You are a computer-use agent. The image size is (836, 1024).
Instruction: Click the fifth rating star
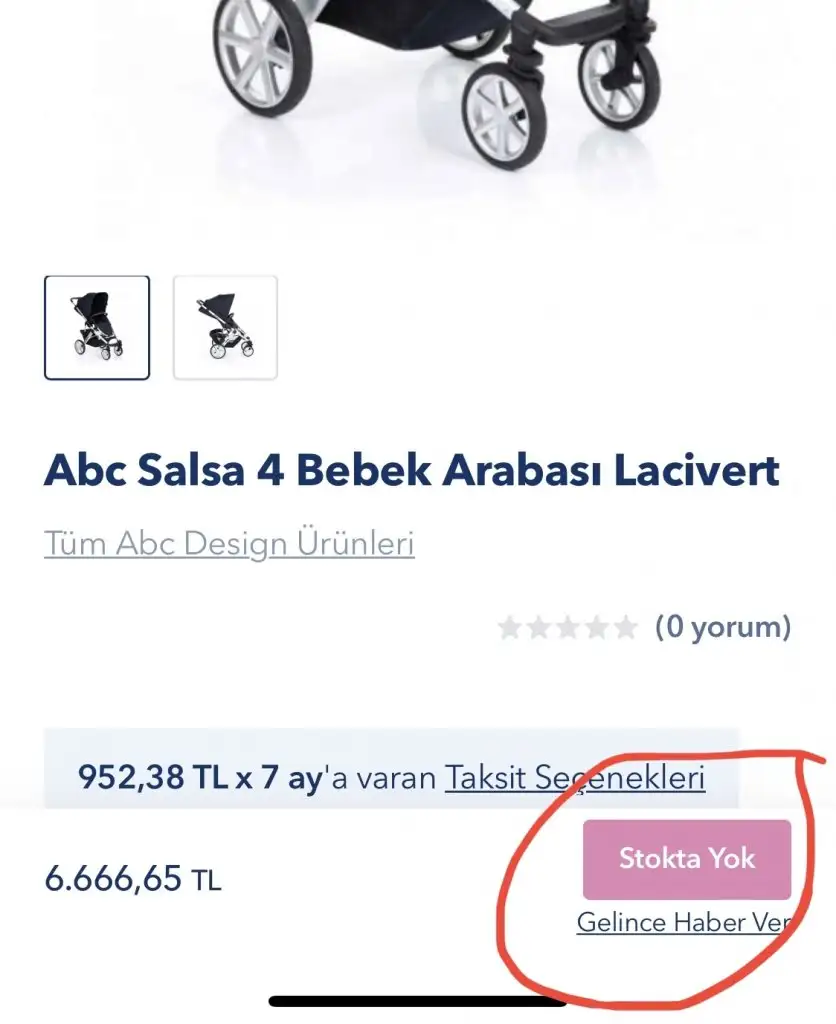coord(626,628)
